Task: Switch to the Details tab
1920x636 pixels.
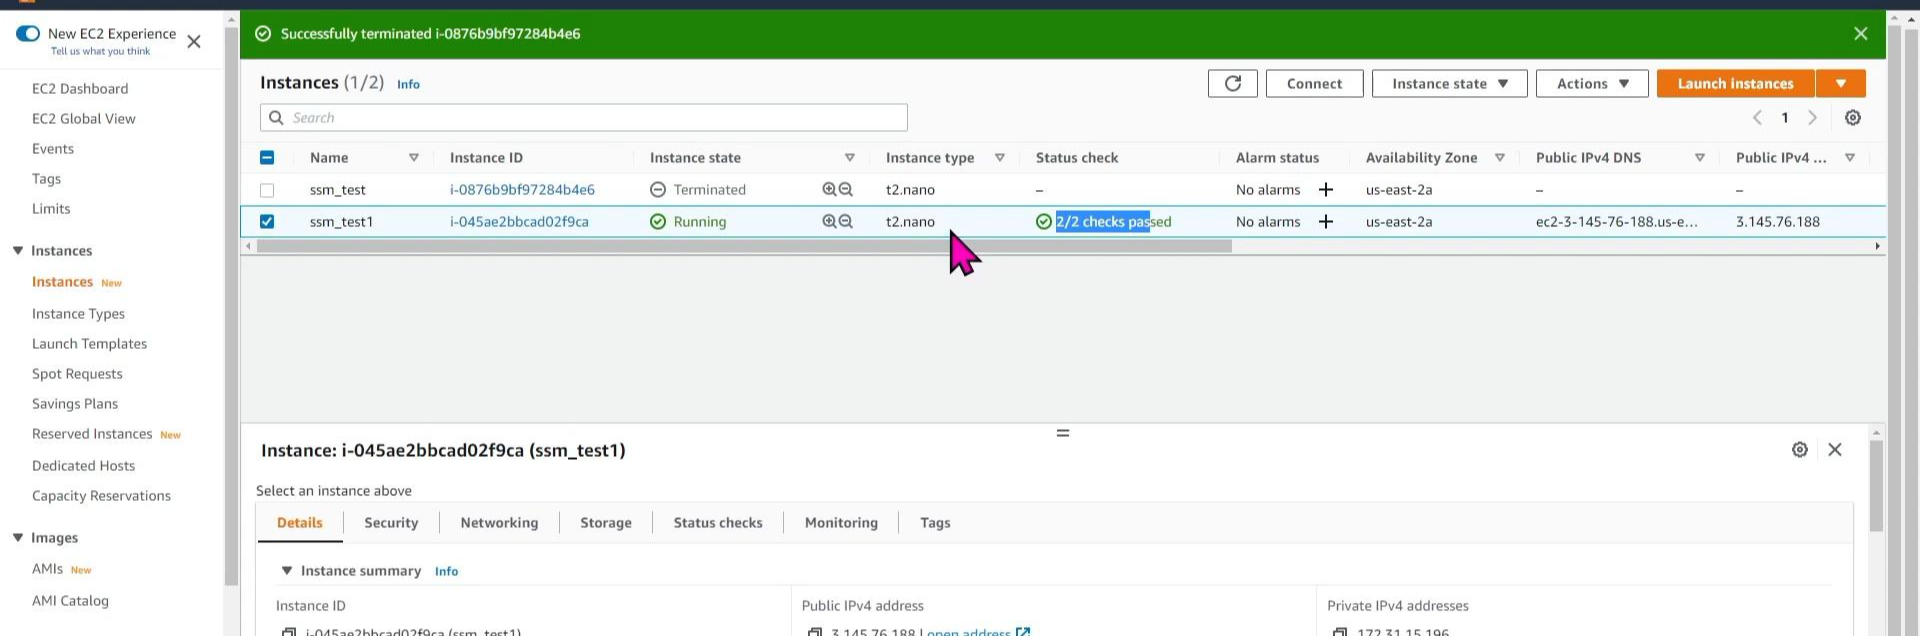Action: pyautogui.click(x=300, y=523)
